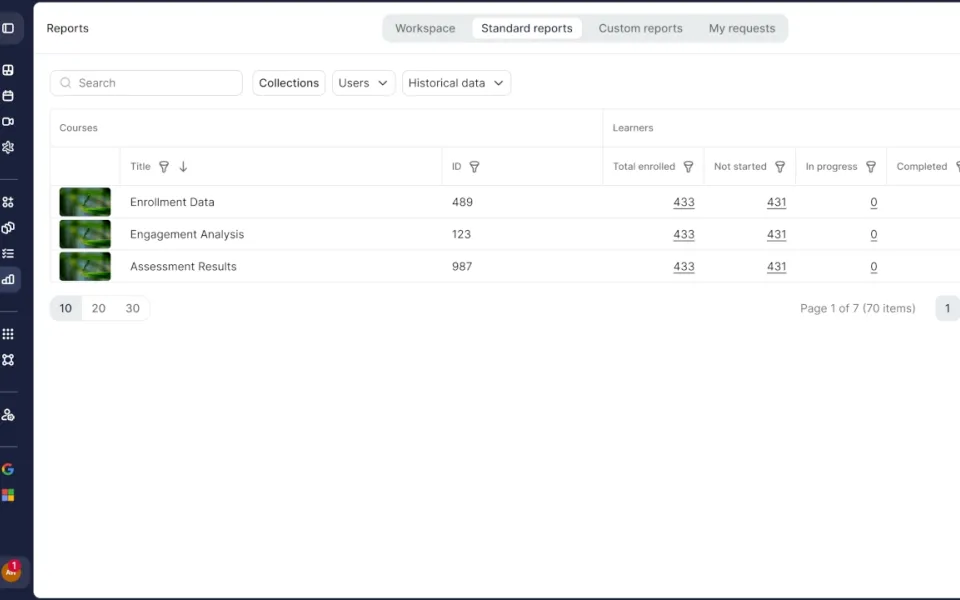Go to page 1 button
The width and height of the screenshot is (960, 600).
tap(947, 308)
